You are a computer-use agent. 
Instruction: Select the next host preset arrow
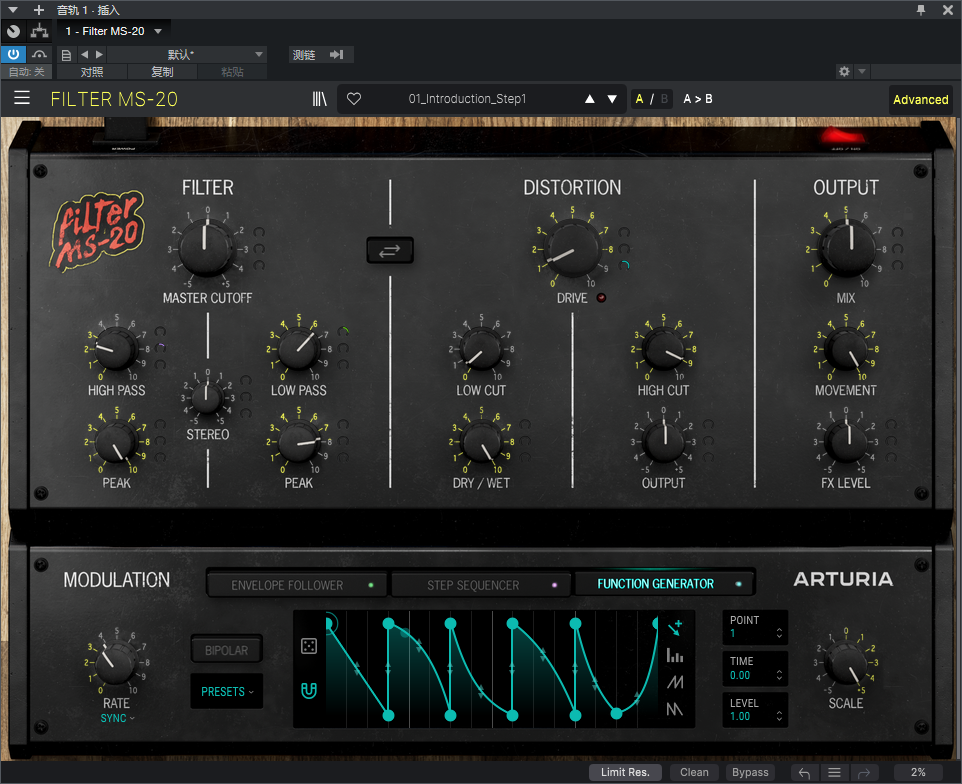pos(99,55)
